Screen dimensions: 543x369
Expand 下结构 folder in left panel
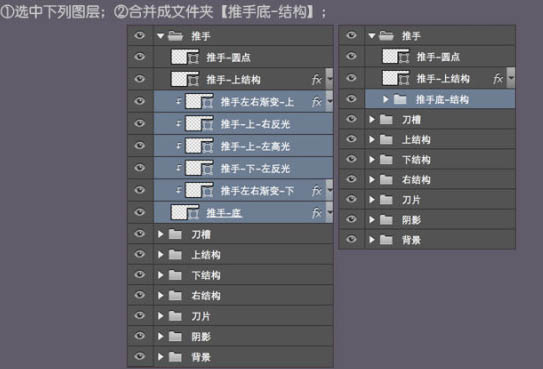click(160, 275)
